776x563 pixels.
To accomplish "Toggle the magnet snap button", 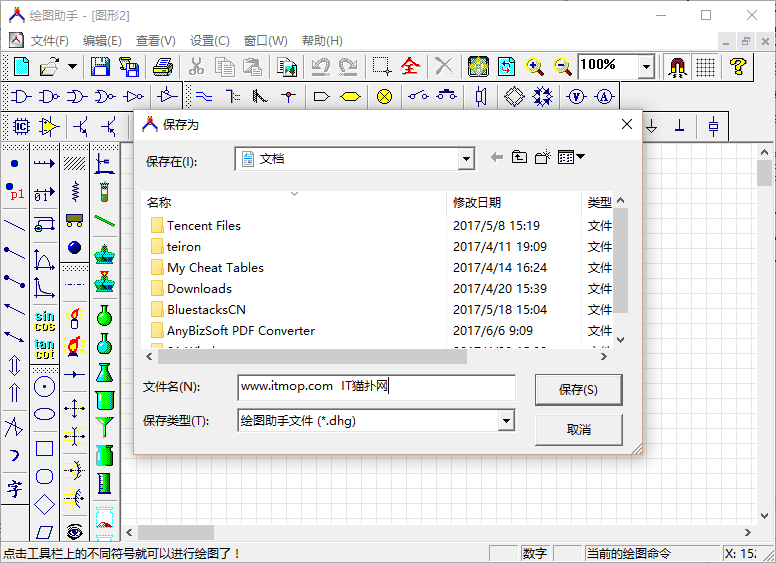I will [678, 66].
